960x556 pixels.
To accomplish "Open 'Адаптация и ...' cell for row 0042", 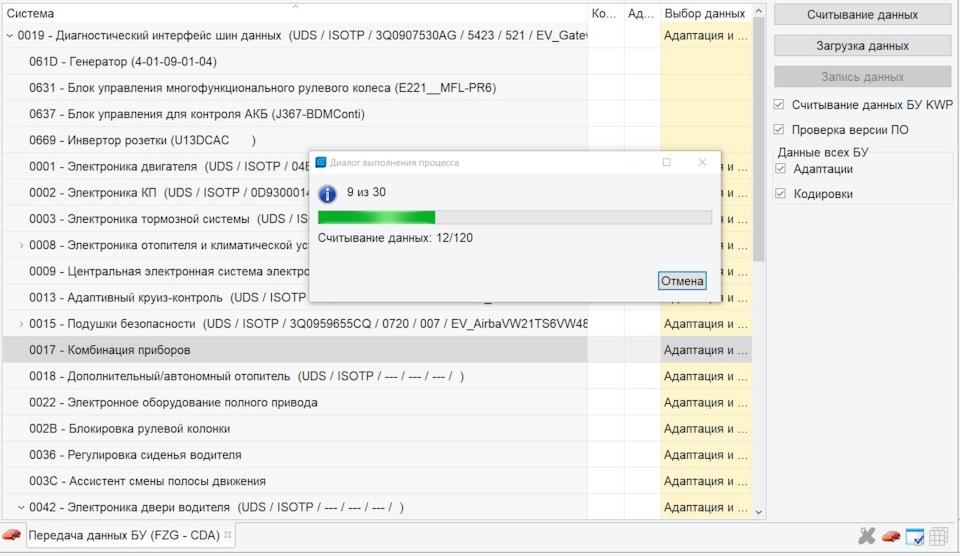I will pos(706,508).
